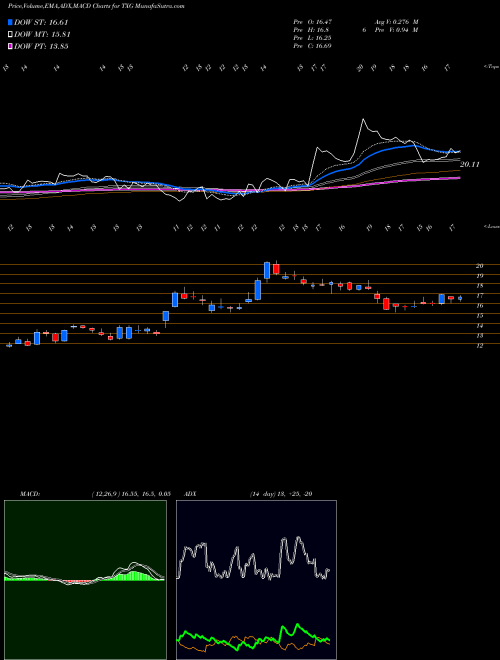The image size is (500, 660).
Task: Click ADX parameters '(14 day) 18, +25, -20'
Action: coord(281,494)
